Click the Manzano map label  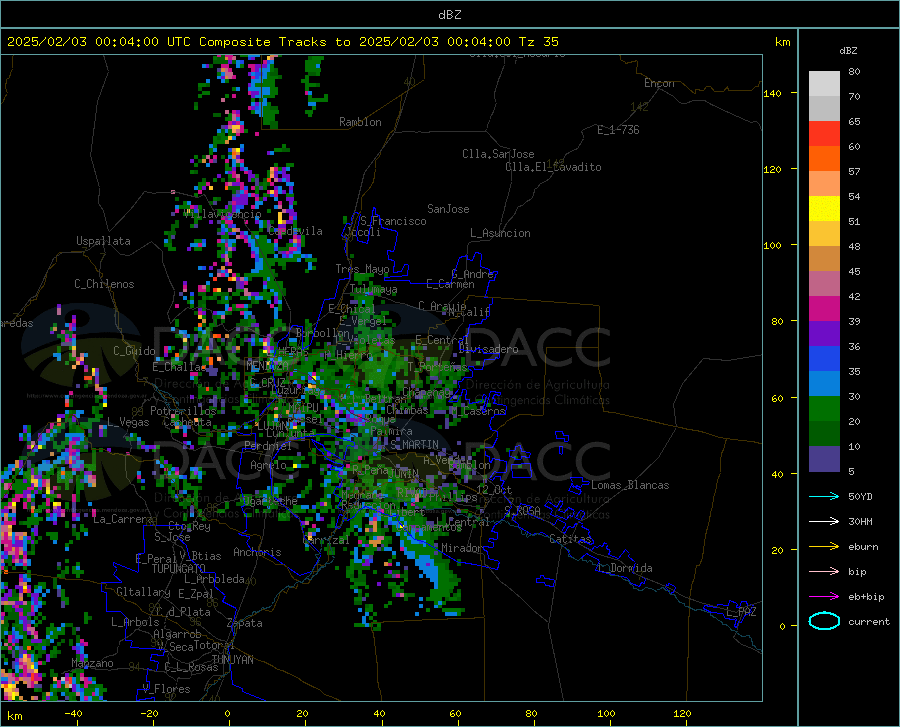[92, 663]
